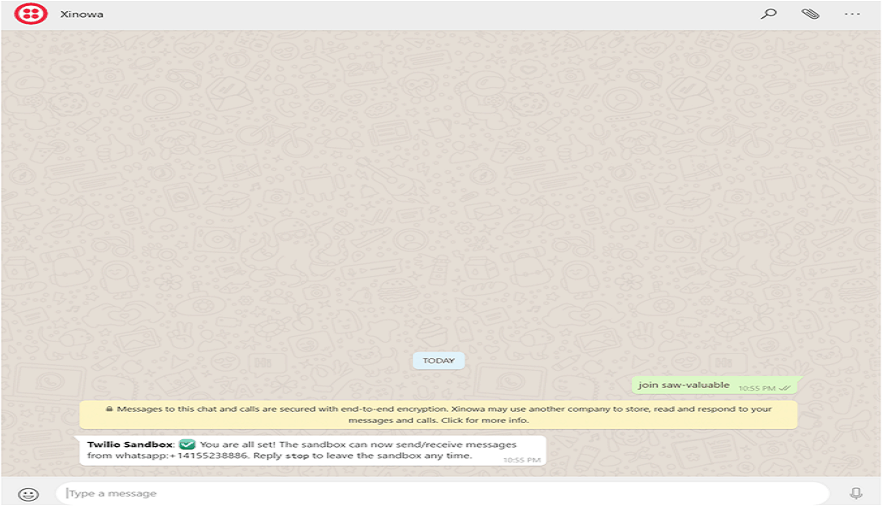Viewport: 882px width, 506px height.
Task: Open the emoji picker smiley icon
Action: [29, 493]
